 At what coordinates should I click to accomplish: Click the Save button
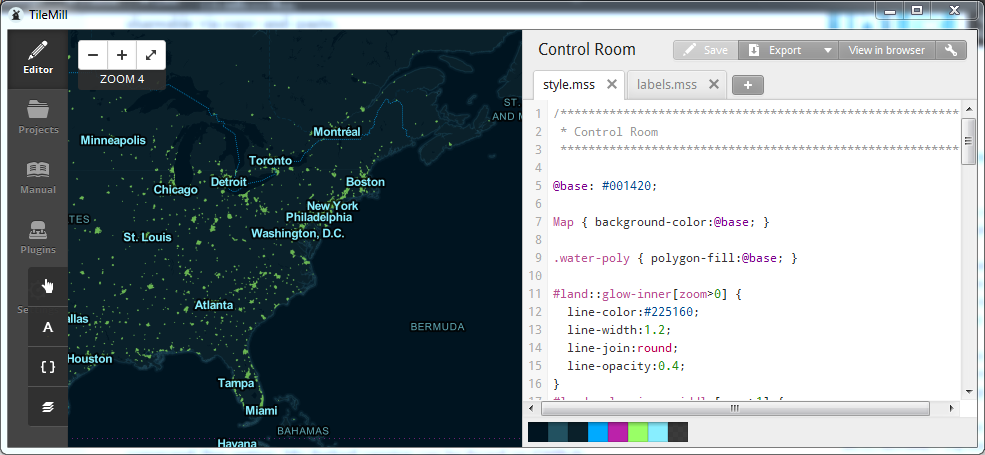click(x=706, y=50)
